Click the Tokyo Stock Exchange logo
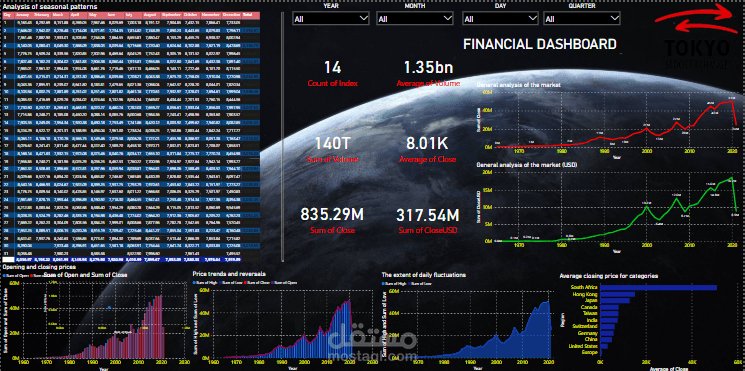This screenshot has height=371, width=745. pos(696,38)
